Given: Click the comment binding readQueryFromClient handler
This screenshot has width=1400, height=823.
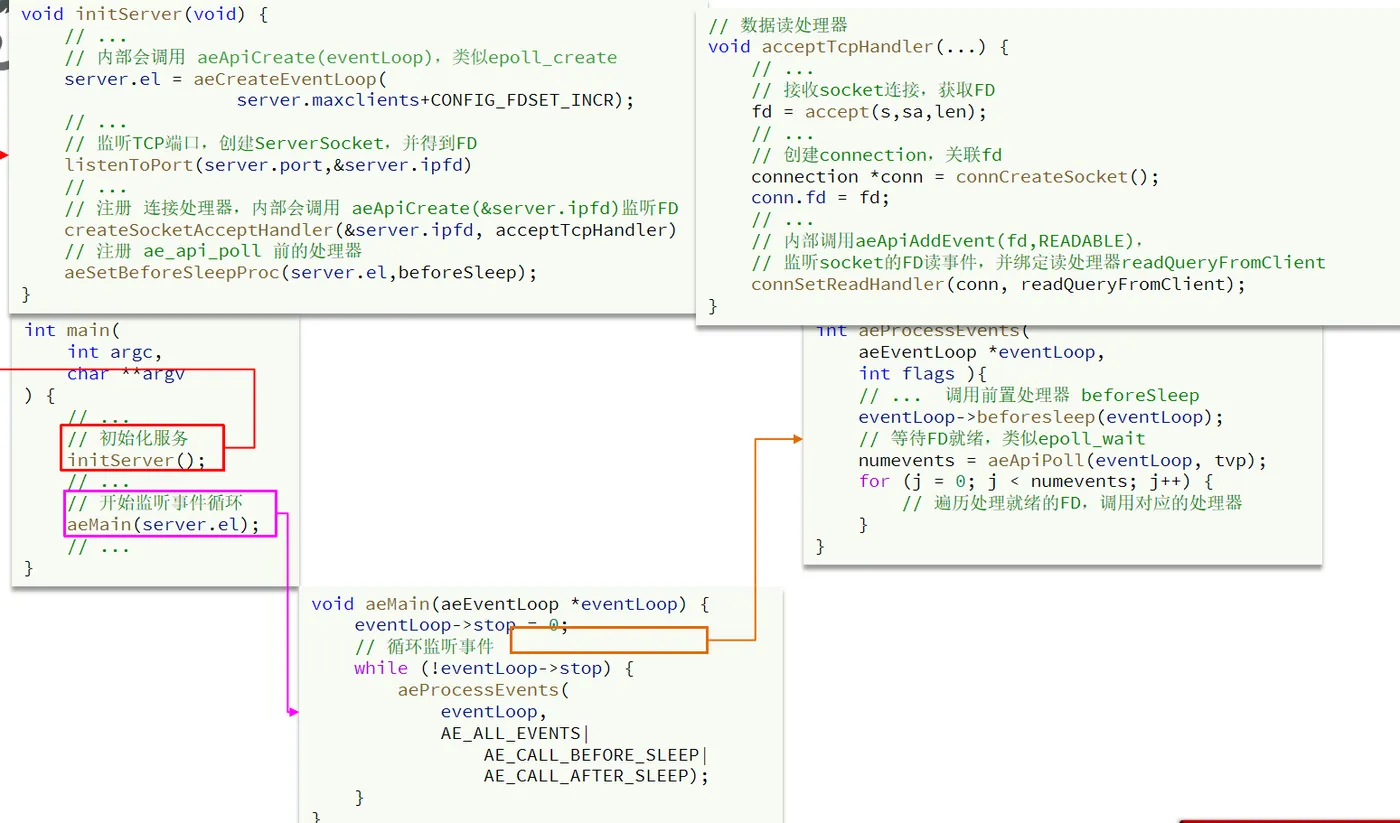Looking at the screenshot, I should pos(1038,263).
